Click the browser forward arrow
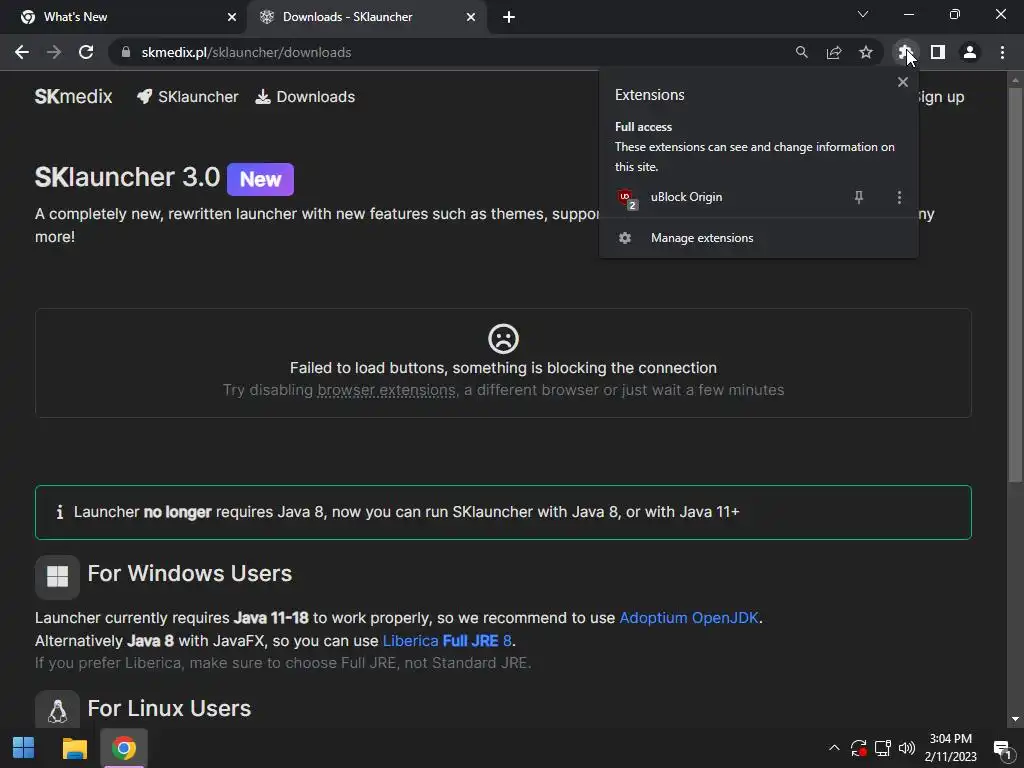The image size is (1024, 768). 54,52
